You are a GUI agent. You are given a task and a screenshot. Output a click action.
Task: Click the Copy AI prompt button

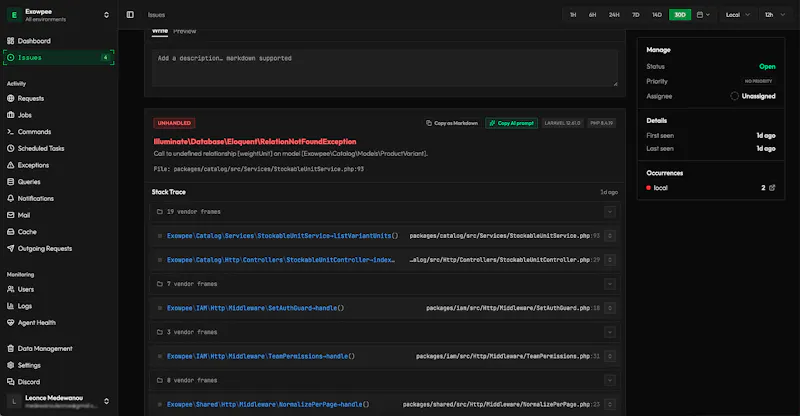(511, 123)
